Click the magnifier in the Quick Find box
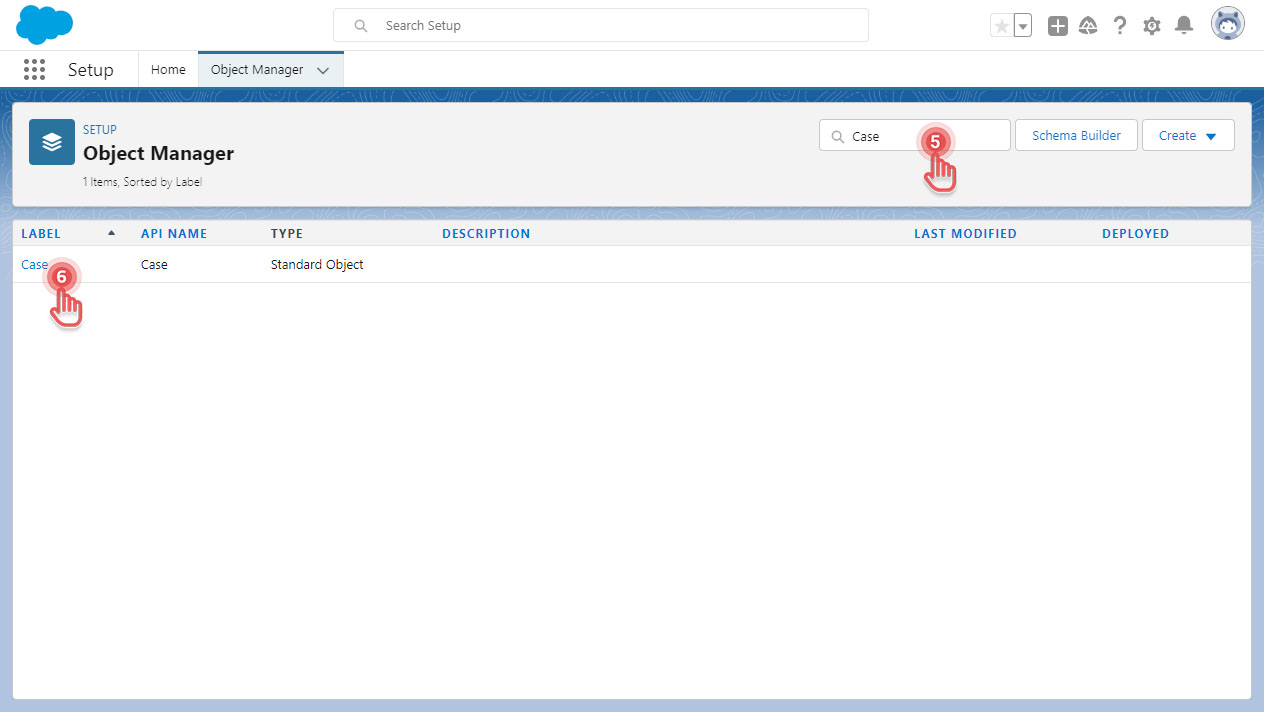 [x=836, y=135]
